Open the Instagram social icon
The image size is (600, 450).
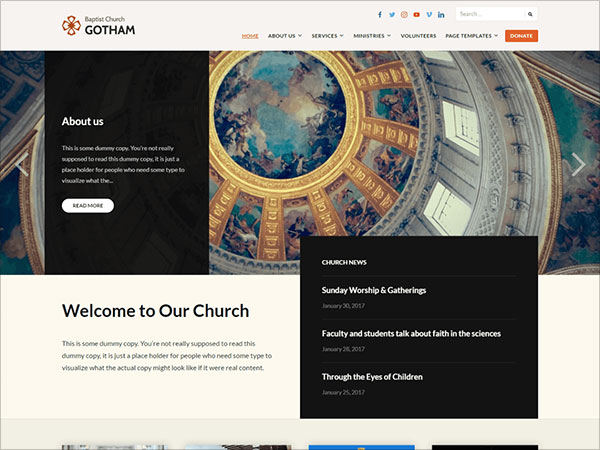(404, 15)
